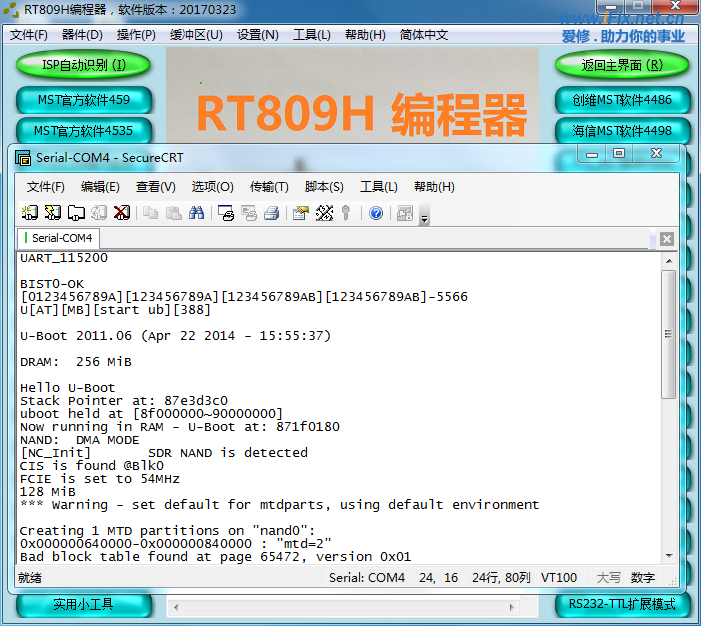Open RT809H 帮助(H) menu

point(365,34)
